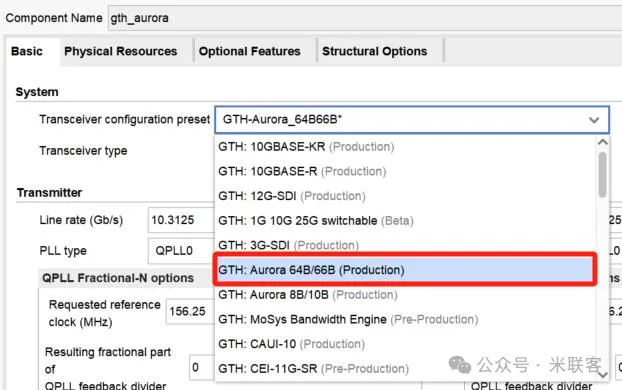Choose GTH: 3G-SDI preset
Screen dimensions: 622x390
pyautogui.click(x=405, y=245)
